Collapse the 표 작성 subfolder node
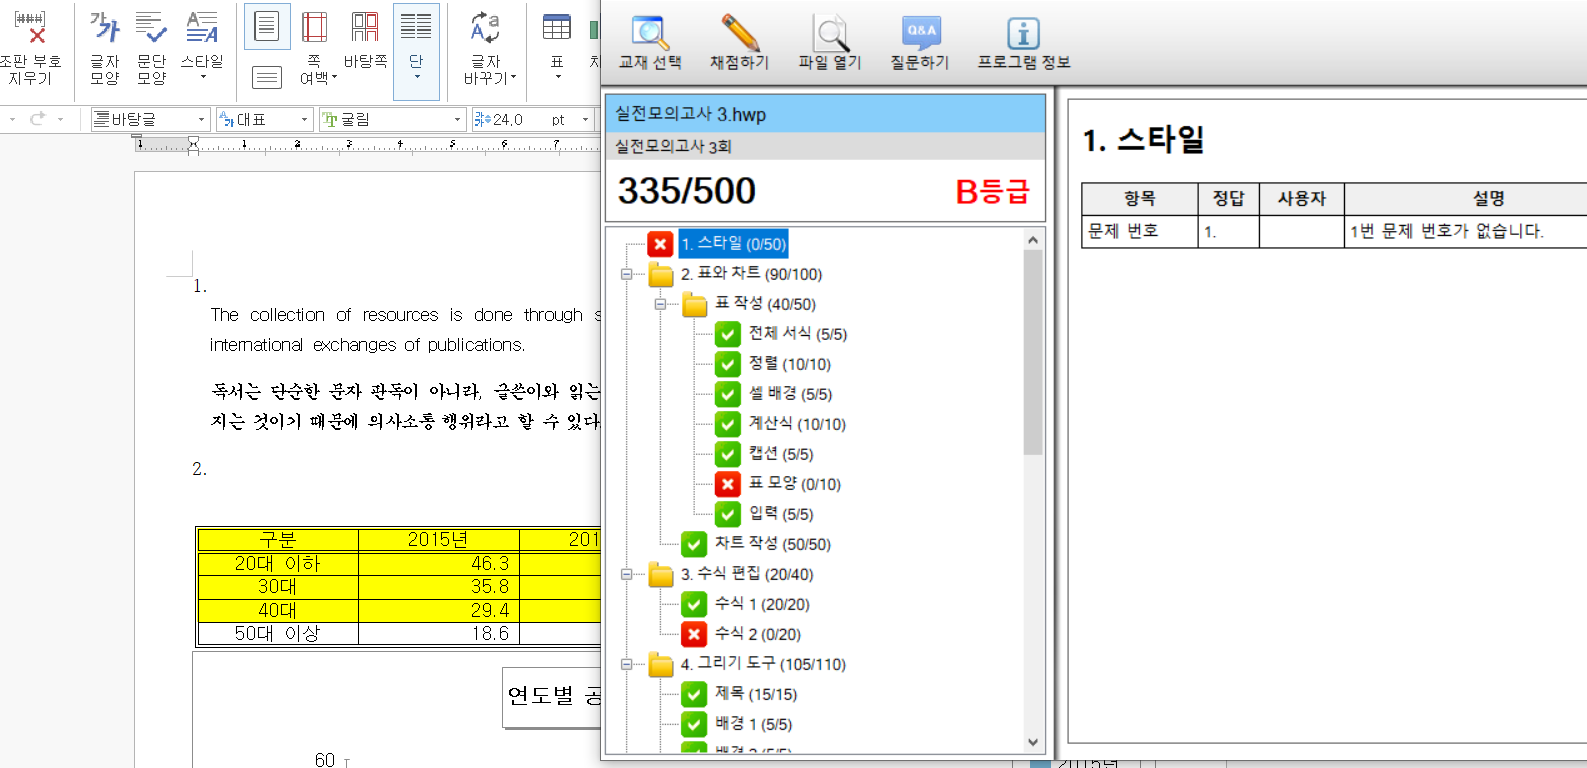 pos(660,304)
